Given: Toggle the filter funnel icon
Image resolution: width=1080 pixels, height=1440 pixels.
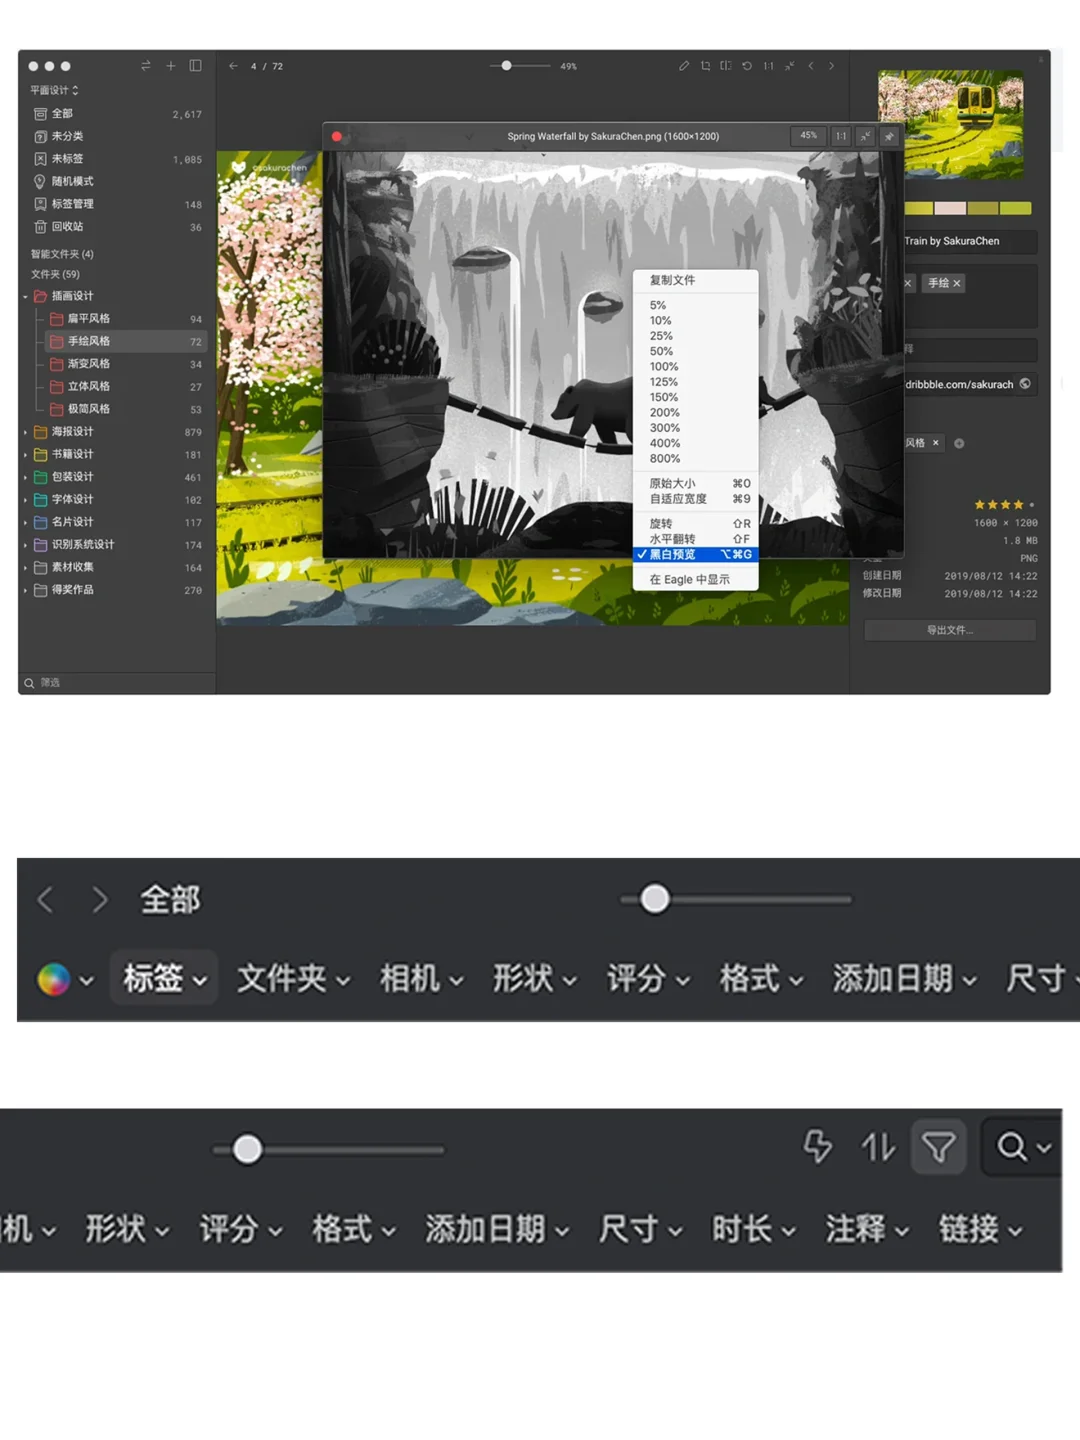Looking at the screenshot, I should (938, 1148).
